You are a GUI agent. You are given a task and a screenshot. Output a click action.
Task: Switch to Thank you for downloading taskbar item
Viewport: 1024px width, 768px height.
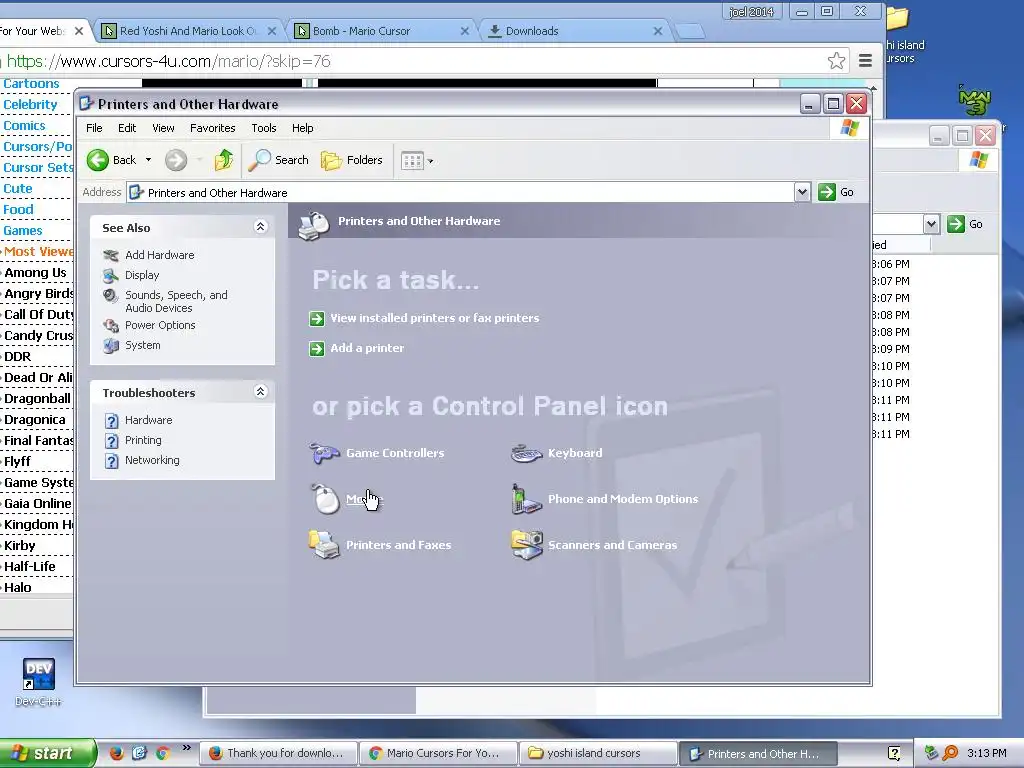pos(280,753)
